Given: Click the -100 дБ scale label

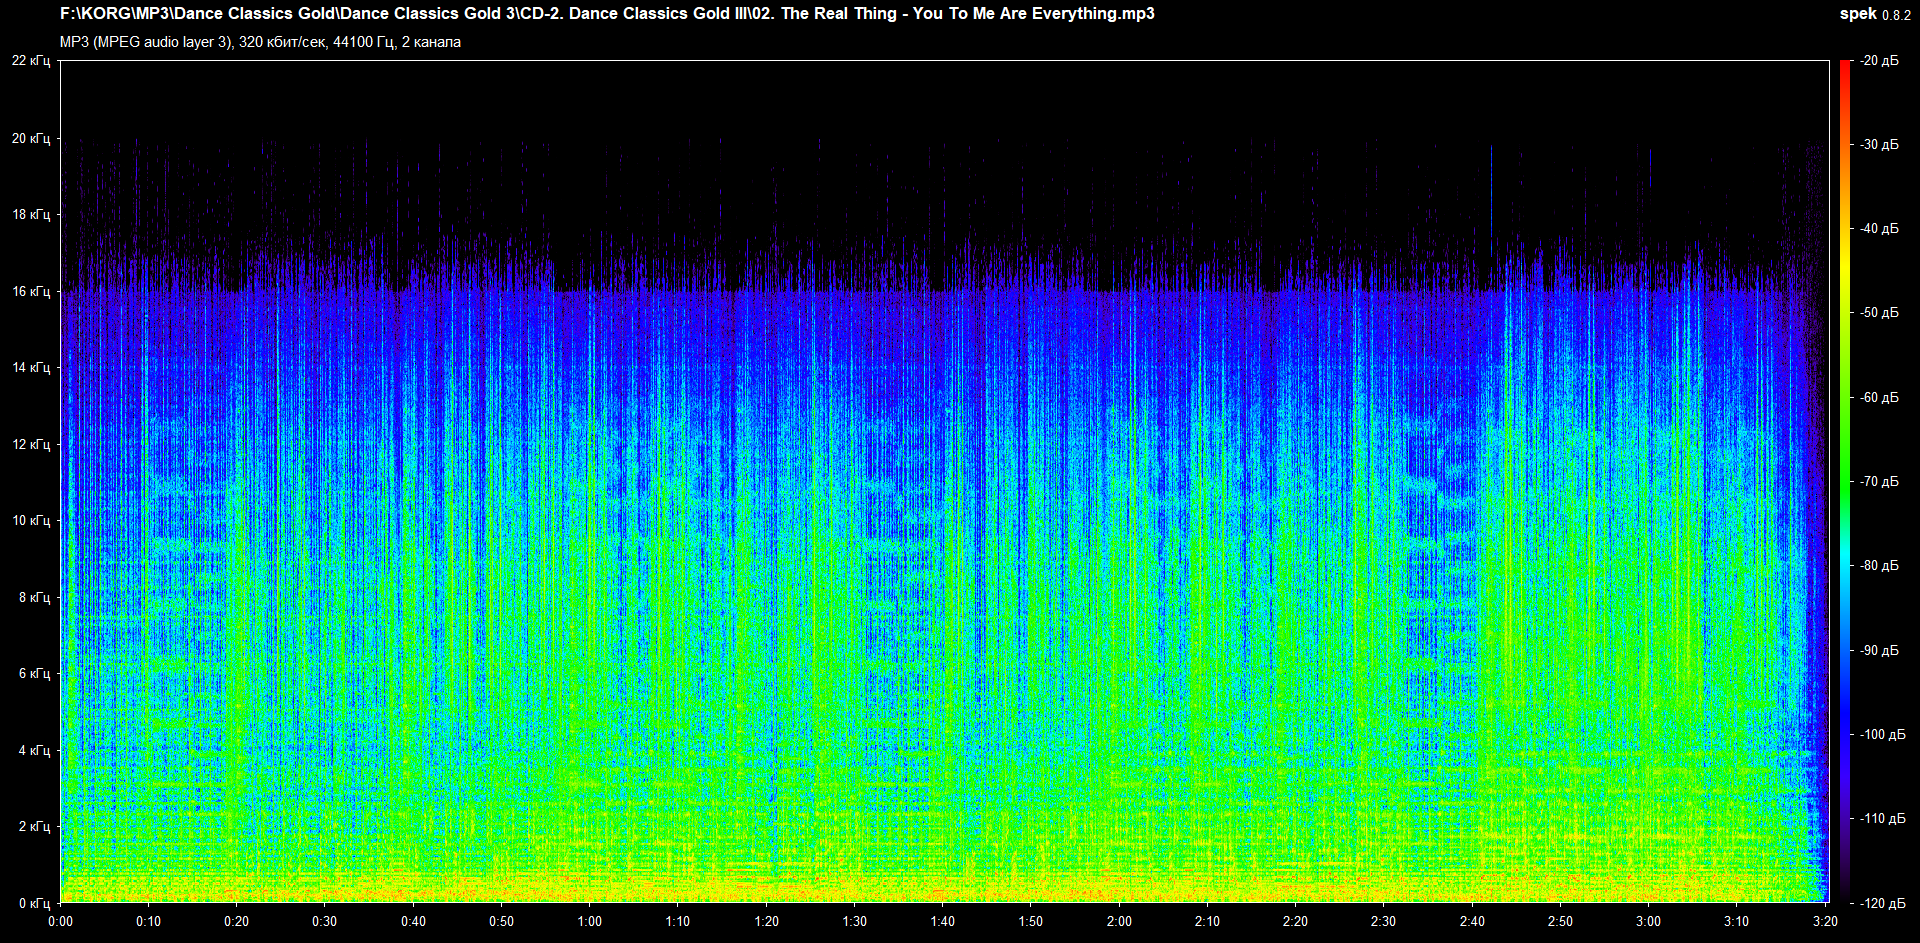Looking at the screenshot, I should click(1883, 735).
